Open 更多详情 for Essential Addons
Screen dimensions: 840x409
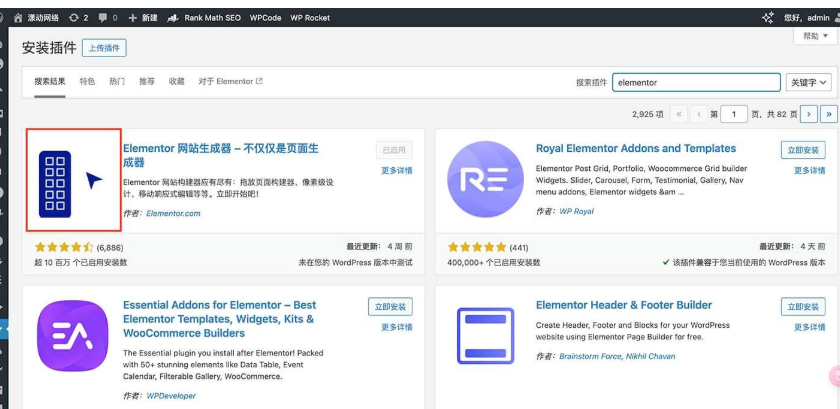(x=396, y=327)
